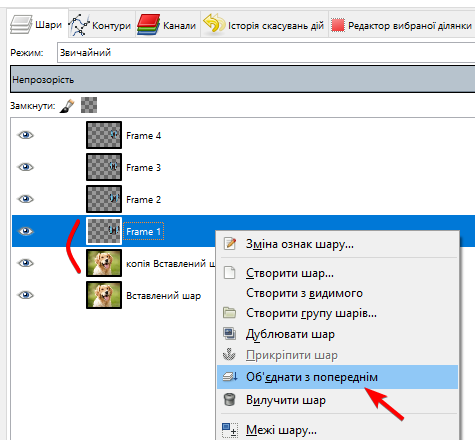Viewport: 475px width, 440px height.
Task: Toggle visibility of Frame 2 layer
Action: pos(26,199)
